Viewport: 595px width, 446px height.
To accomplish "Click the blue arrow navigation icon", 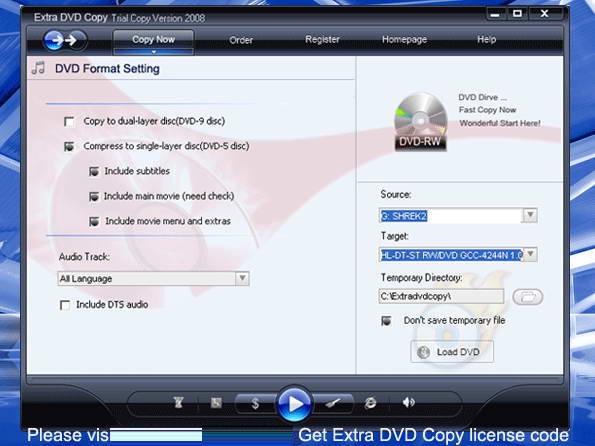I will click(x=65, y=40).
